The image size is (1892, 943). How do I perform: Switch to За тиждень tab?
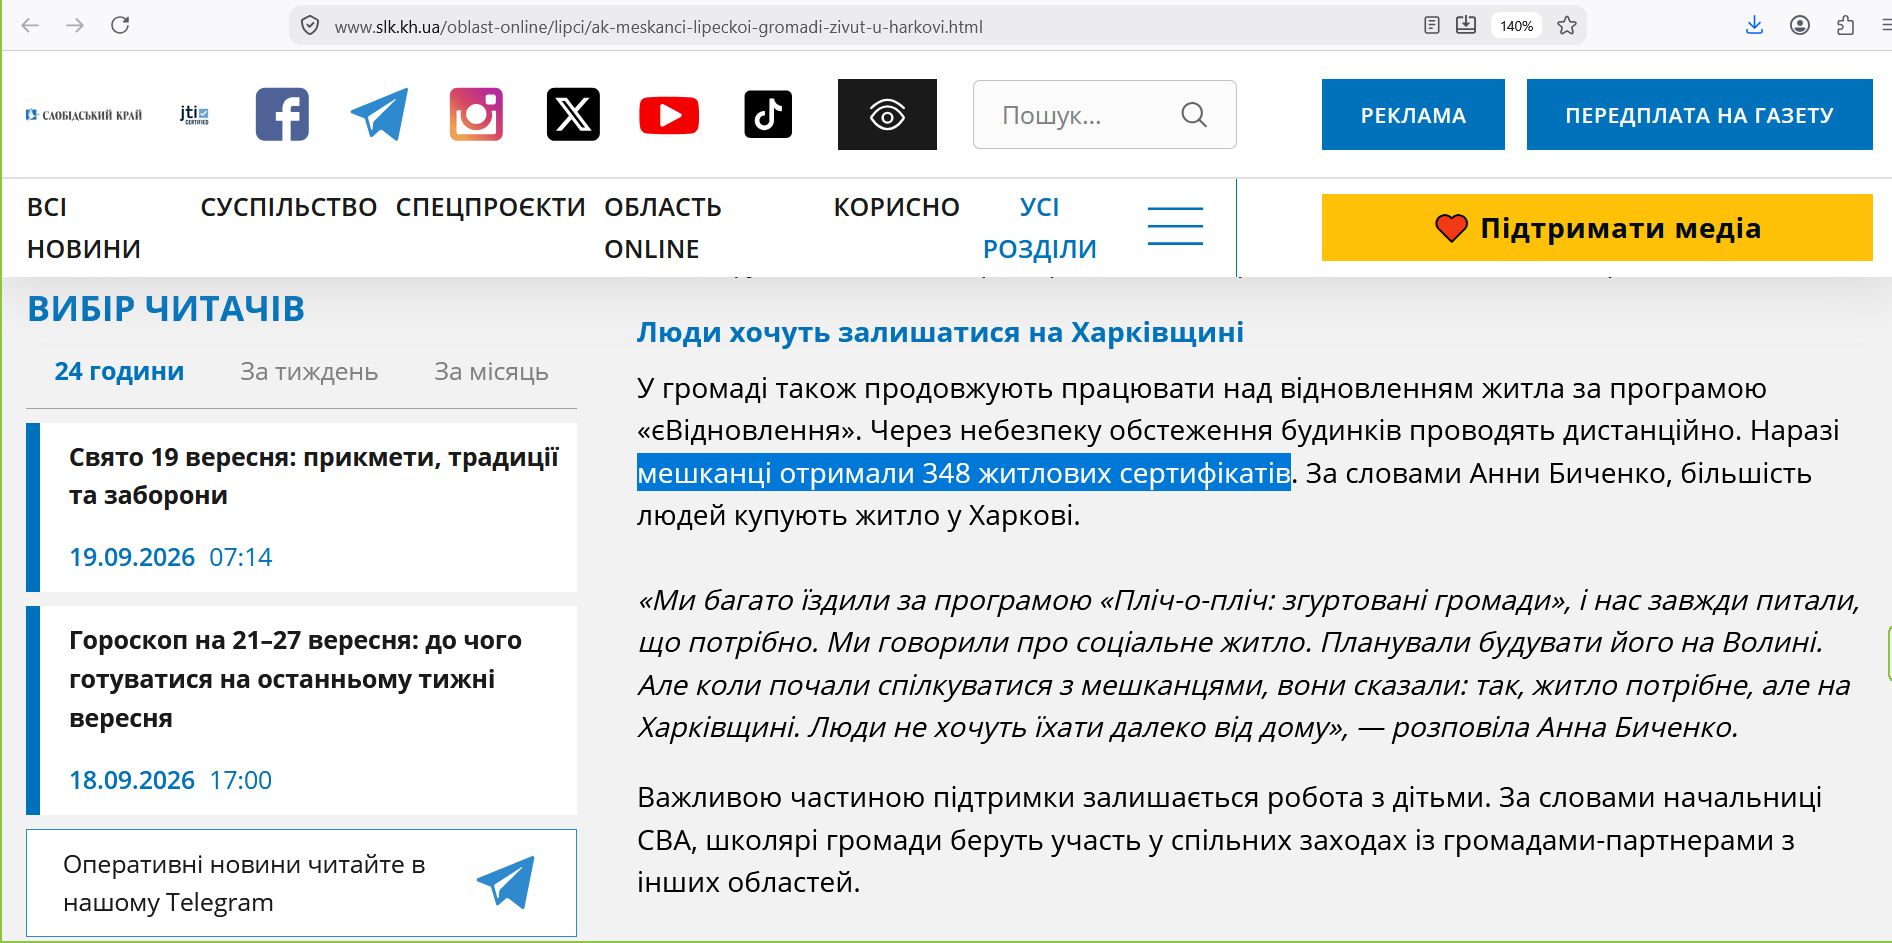pyautogui.click(x=309, y=371)
